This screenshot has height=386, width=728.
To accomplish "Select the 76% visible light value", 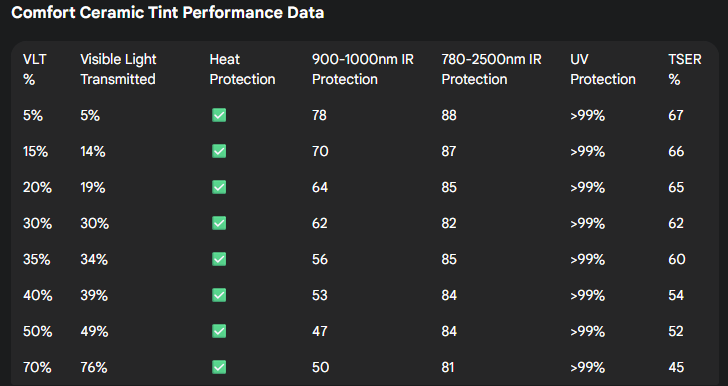I will point(94,367).
